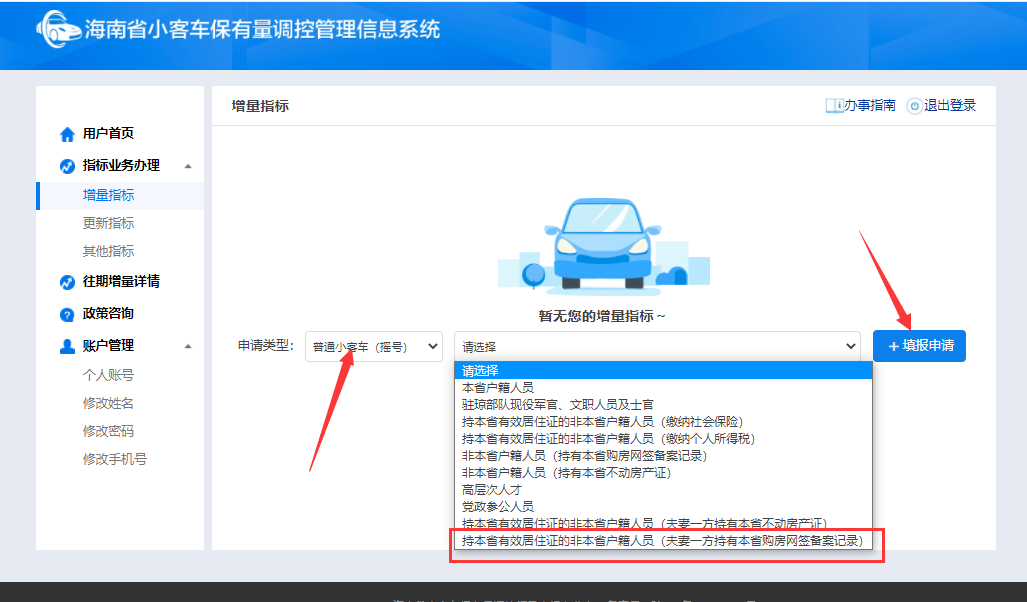Go to 修改密码 page
Image resolution: width=1027 pixels, height=602 pixels.
tap(108, 432)
